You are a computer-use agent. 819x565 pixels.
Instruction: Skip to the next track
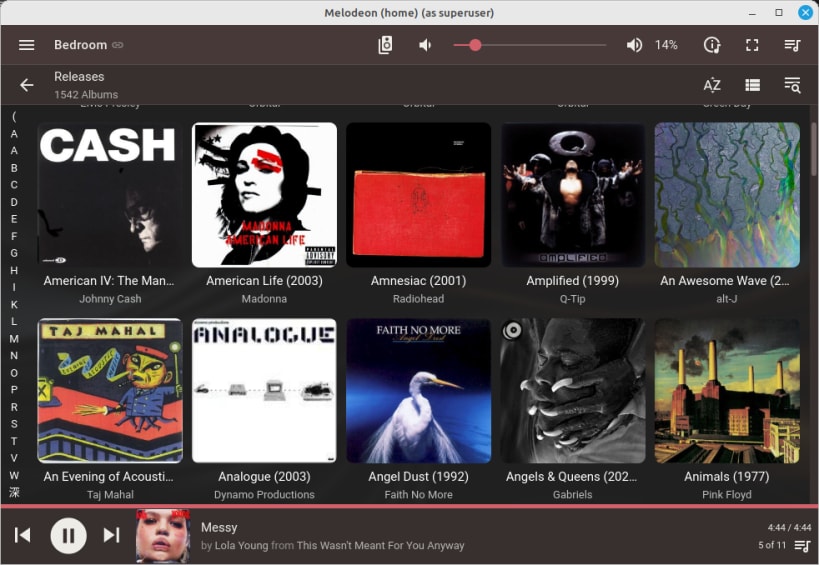(111, 535)
